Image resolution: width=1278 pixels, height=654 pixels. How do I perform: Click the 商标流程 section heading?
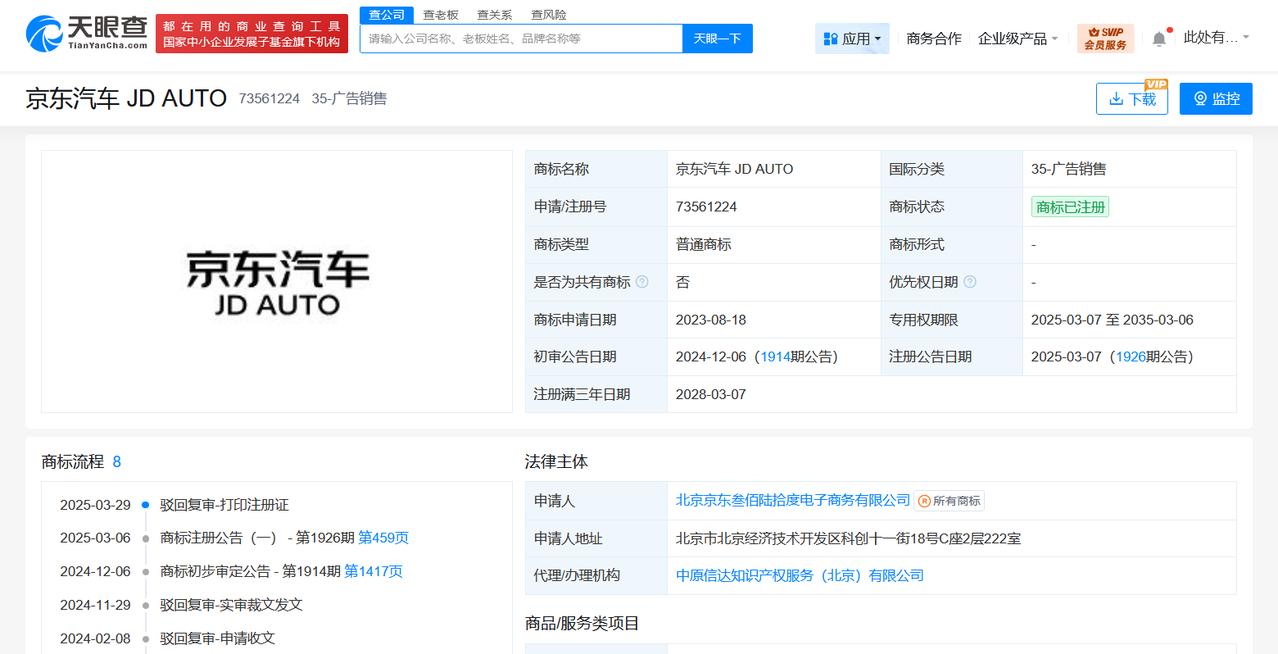(x=72, y=462)
